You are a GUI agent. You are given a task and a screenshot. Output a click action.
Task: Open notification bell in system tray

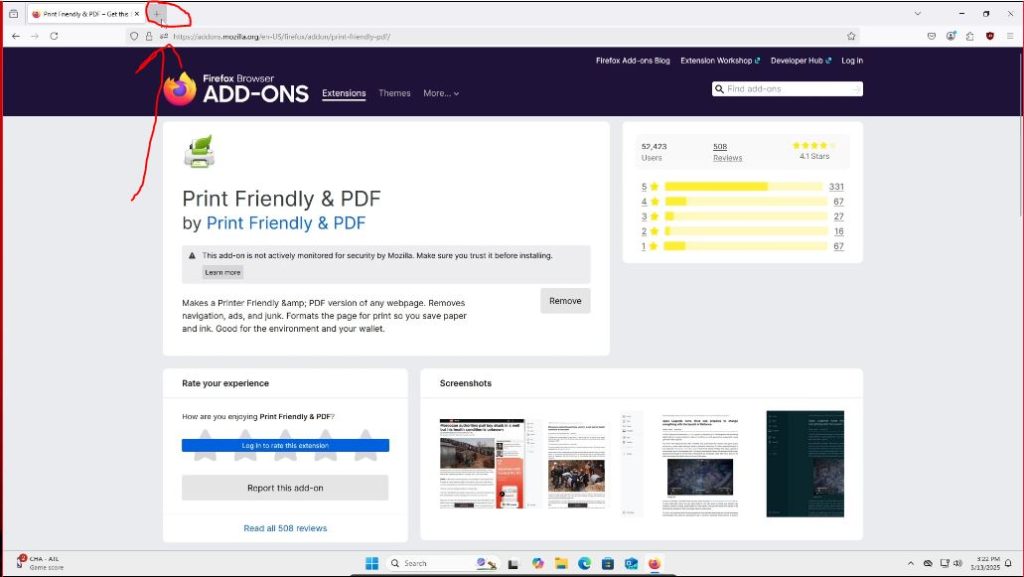pos(1008,563)
